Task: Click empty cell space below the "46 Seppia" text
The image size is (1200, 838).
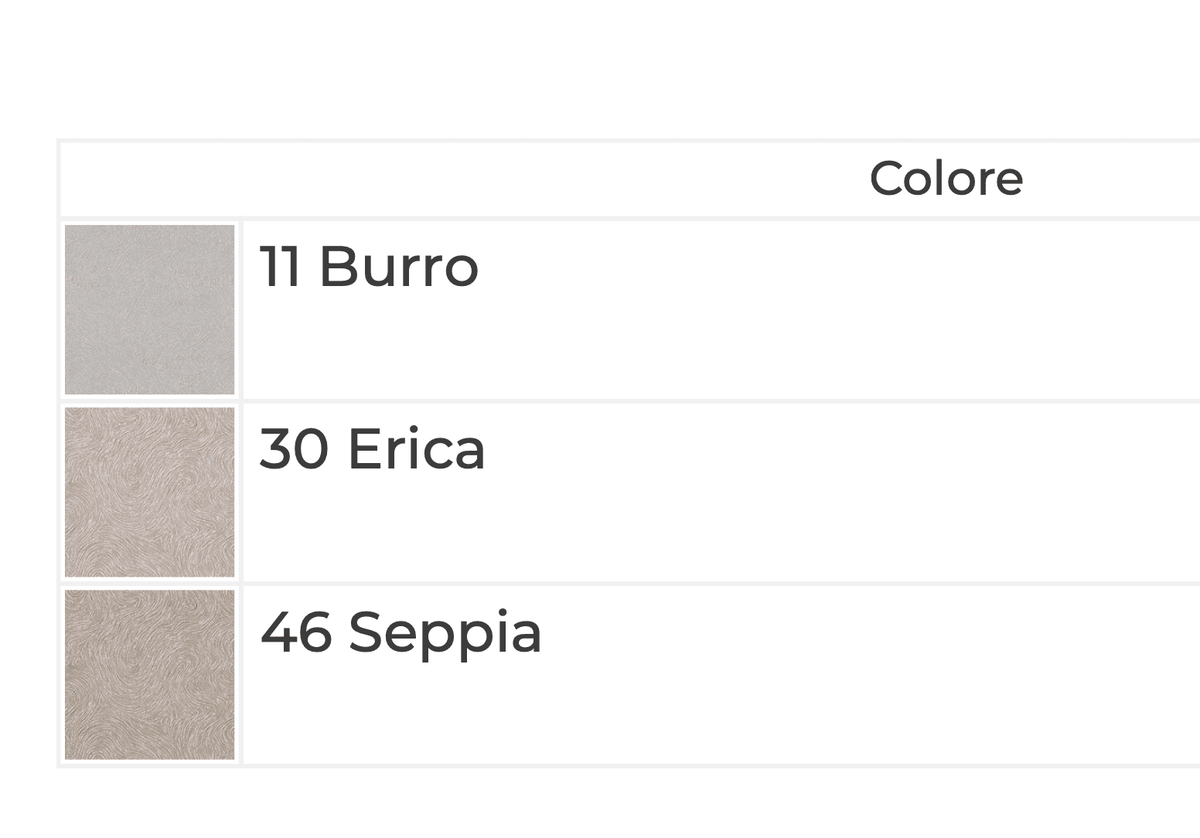Action: pyautogui.click(x=720, y=712)
